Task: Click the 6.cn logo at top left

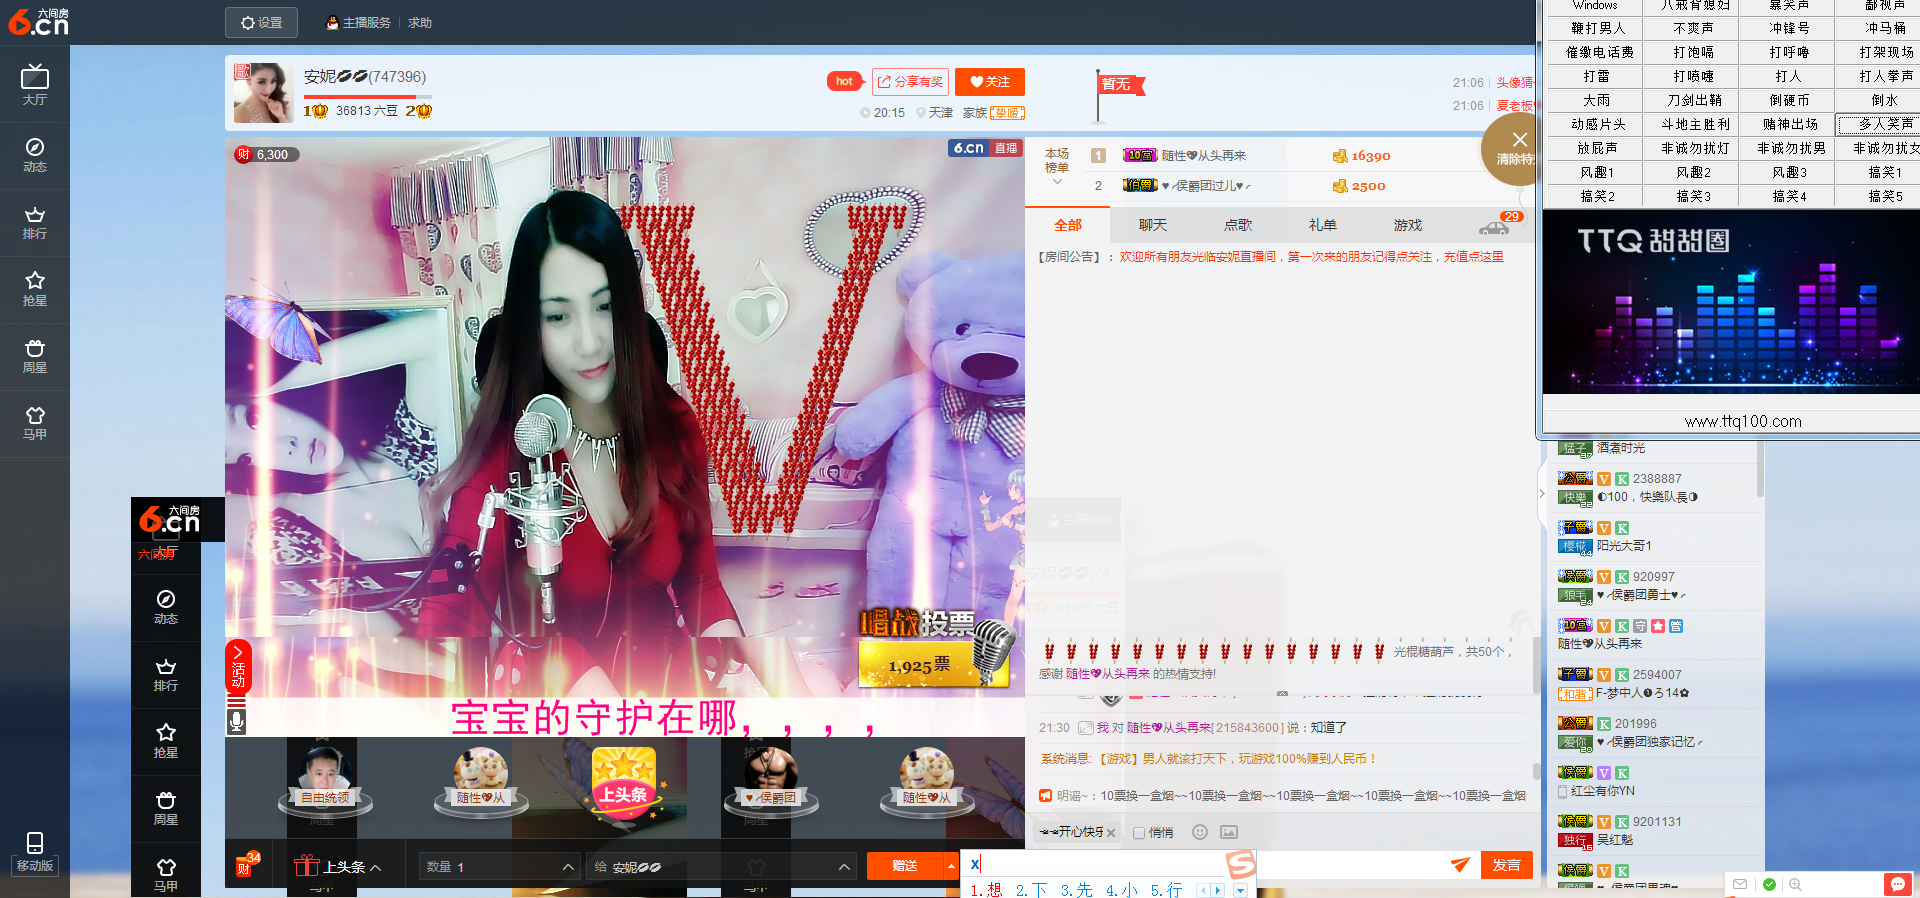Action: coord(39,21)
